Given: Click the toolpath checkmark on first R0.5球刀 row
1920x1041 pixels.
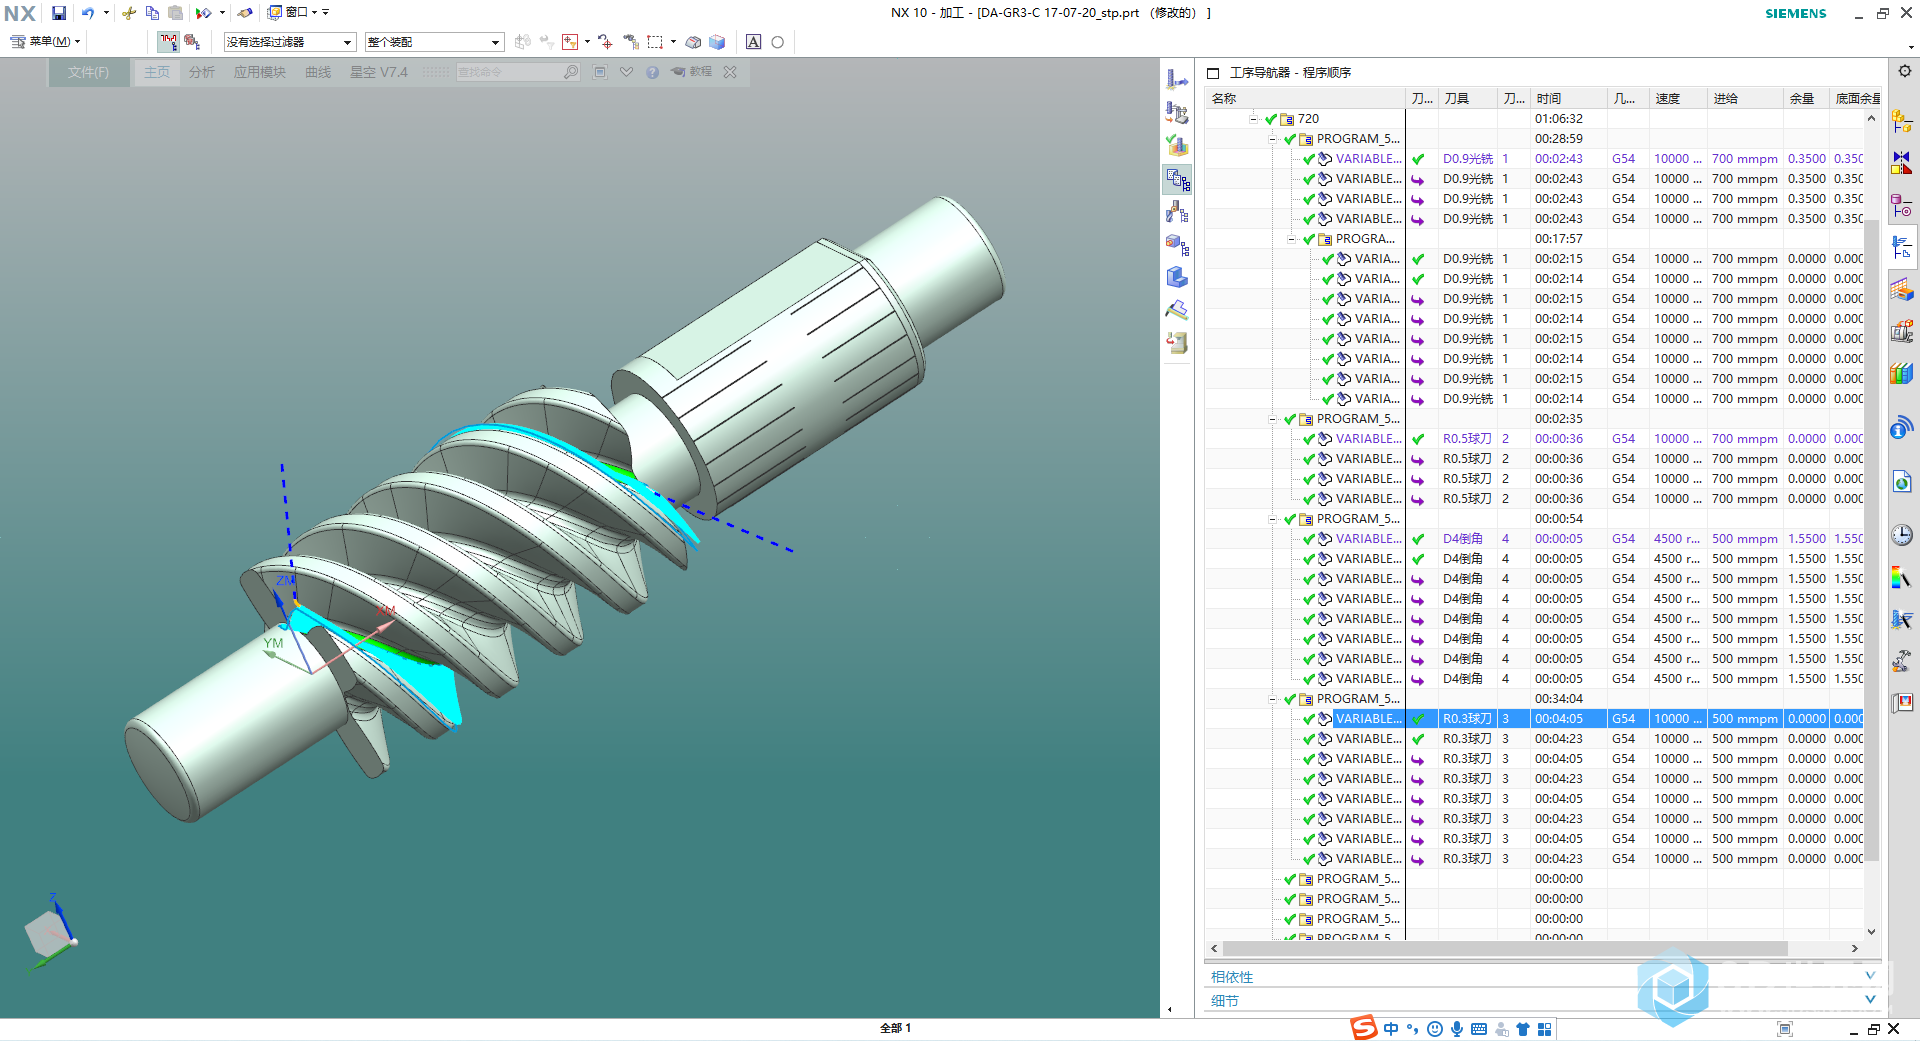Looking at the screenshot, I should pyautogui.click(x=1418, y=439).
